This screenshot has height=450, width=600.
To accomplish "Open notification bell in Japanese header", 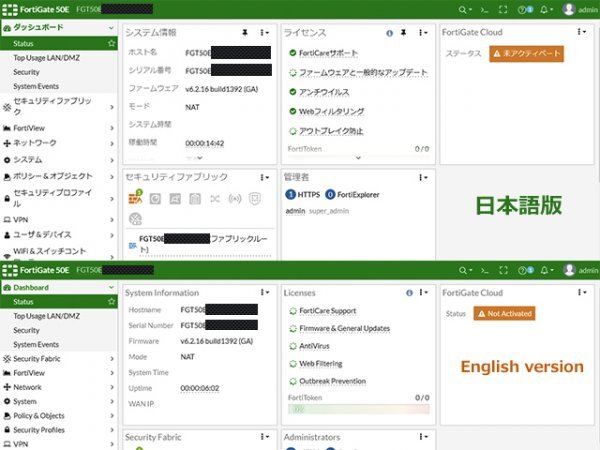I will tap(546, 10).
